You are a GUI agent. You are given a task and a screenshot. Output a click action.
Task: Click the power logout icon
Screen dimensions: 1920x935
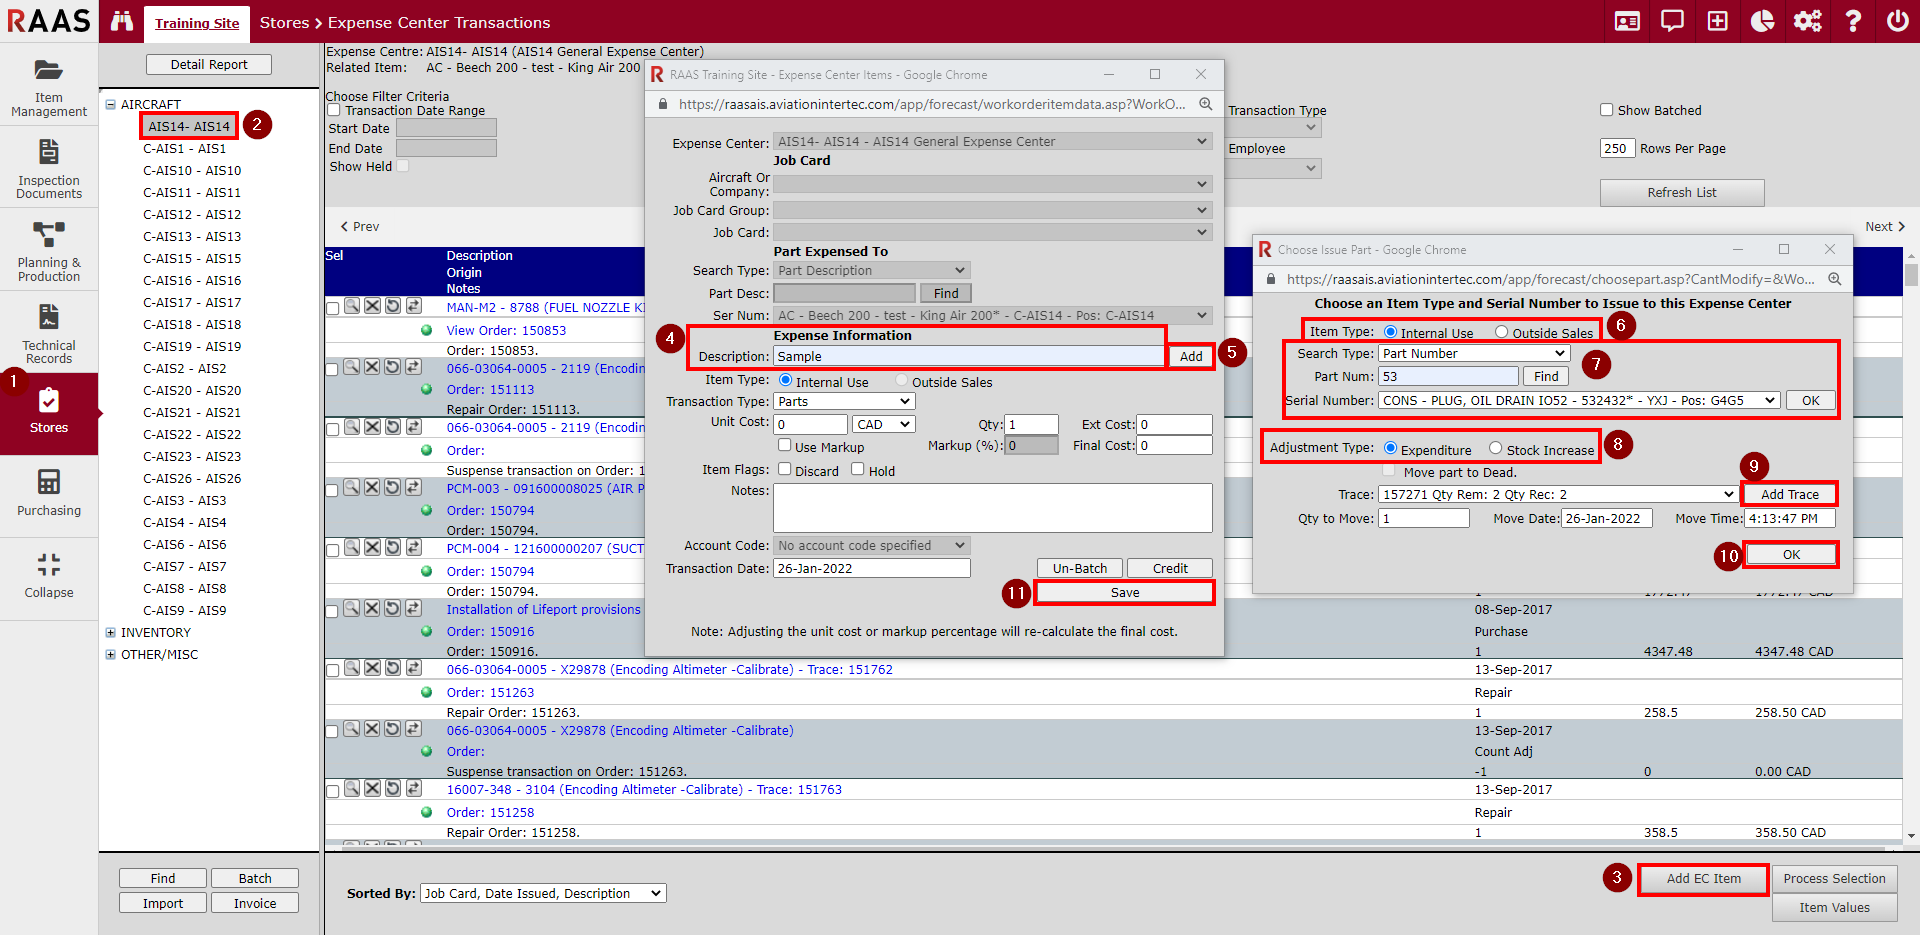point(1897,21)
